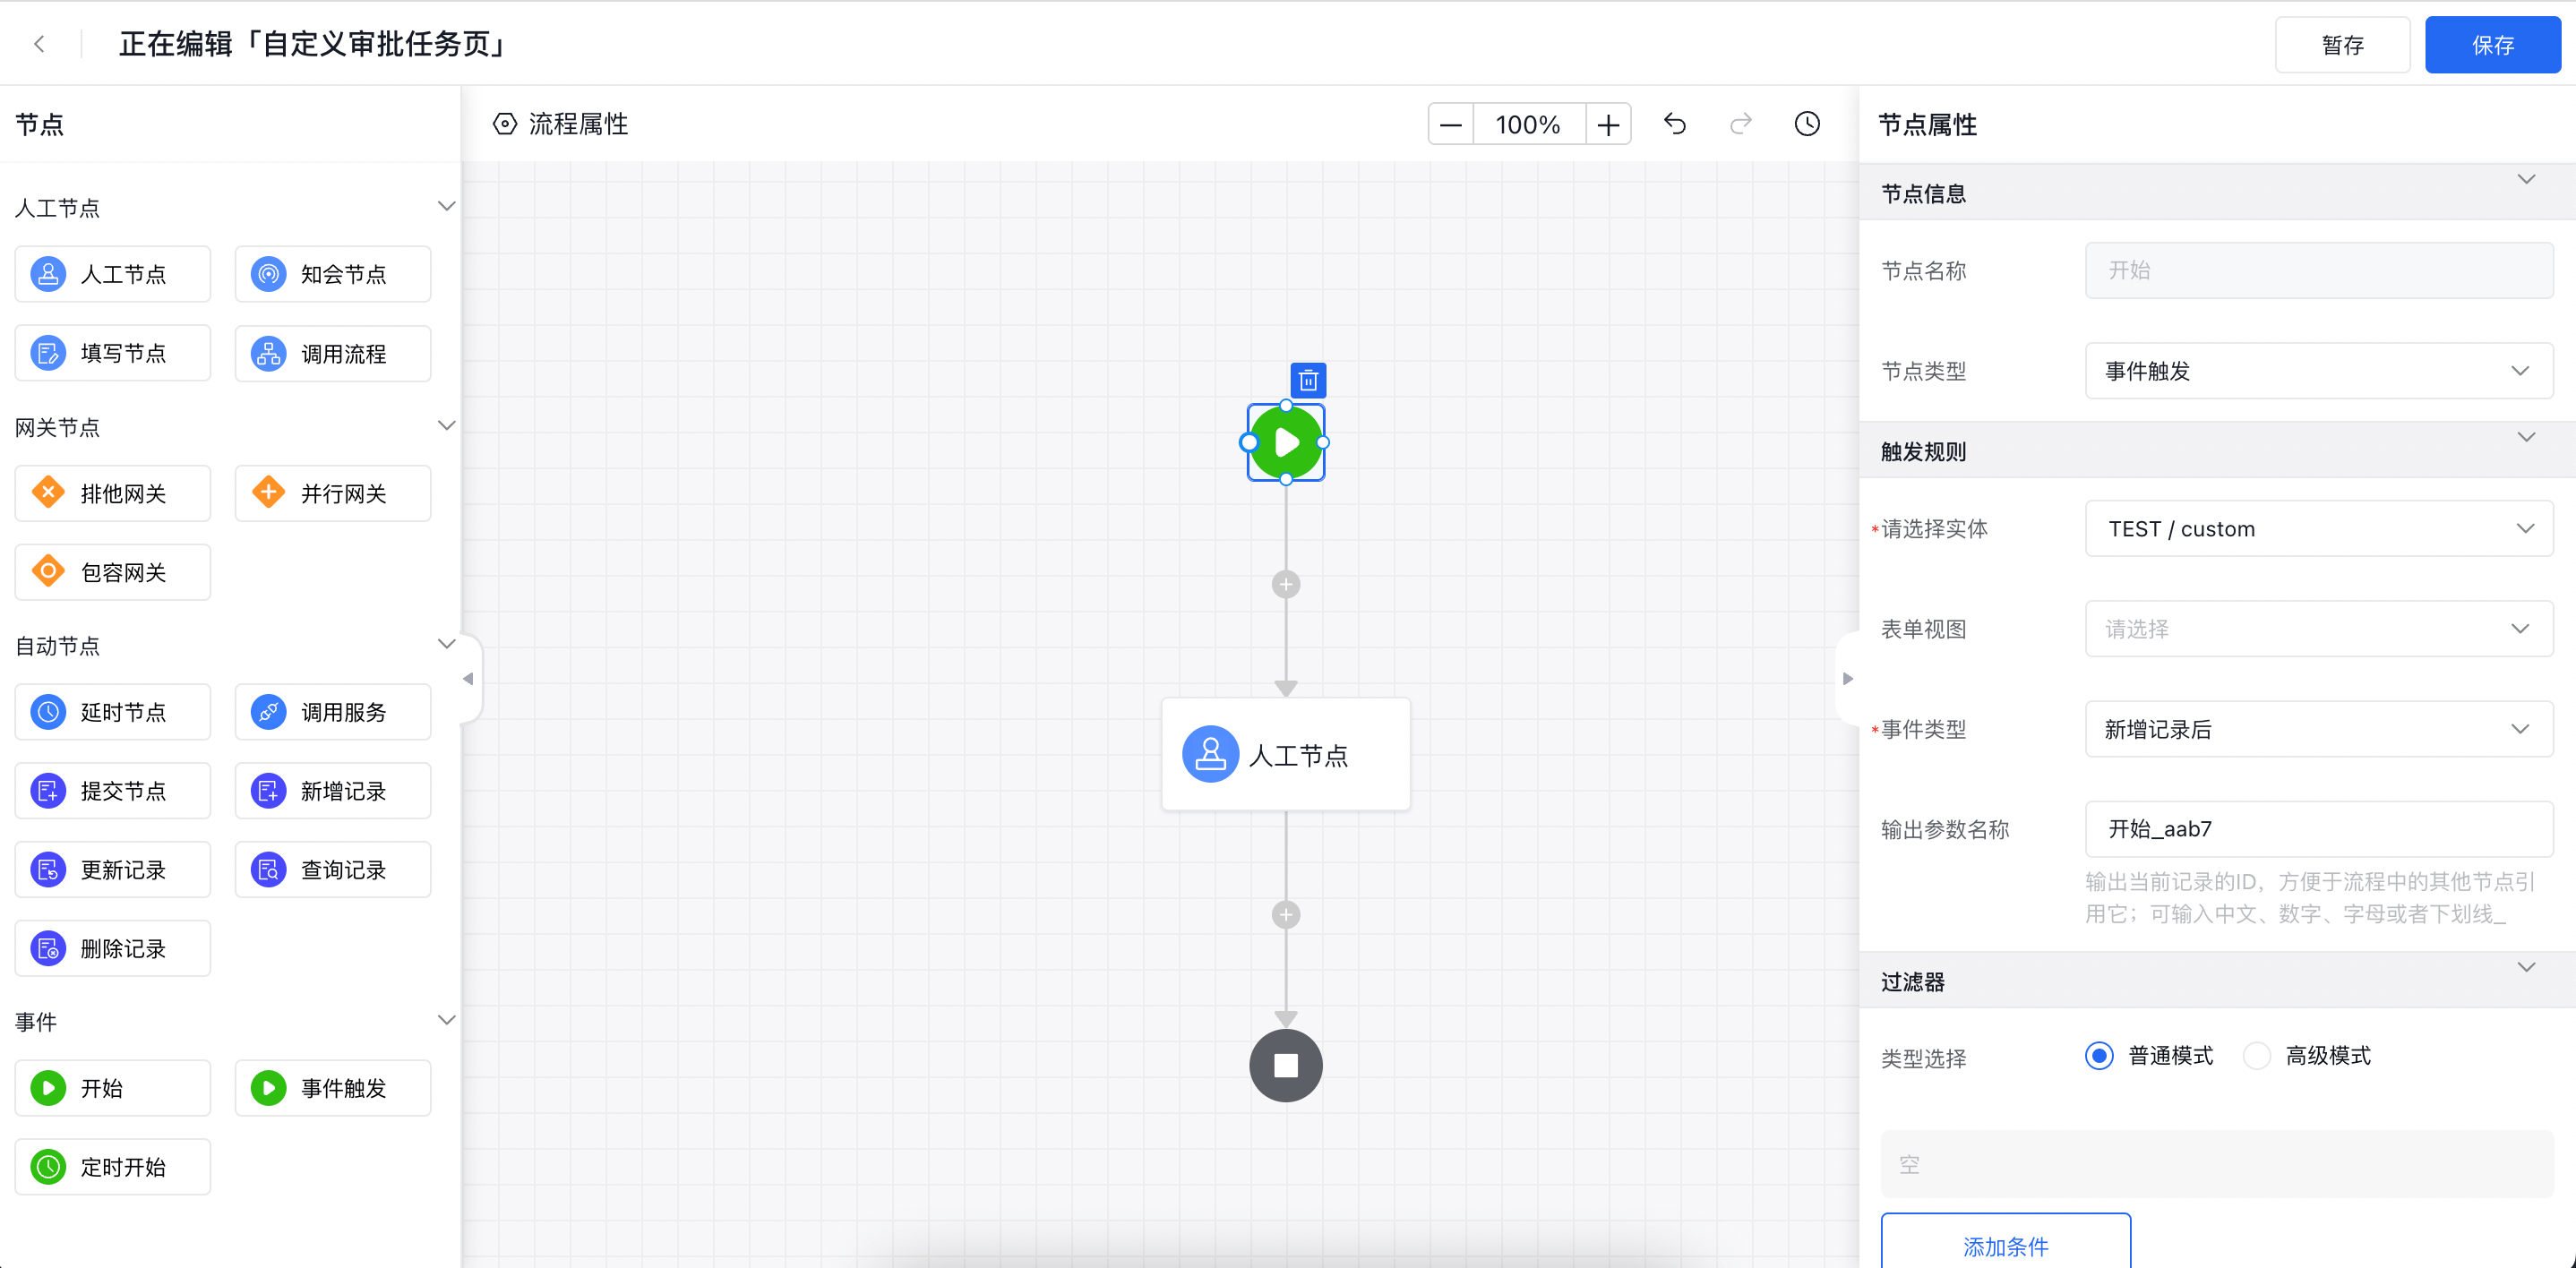Collapse the 过滤器 panel section
The image size is (2576, 1268).
tap(2526, 968)
